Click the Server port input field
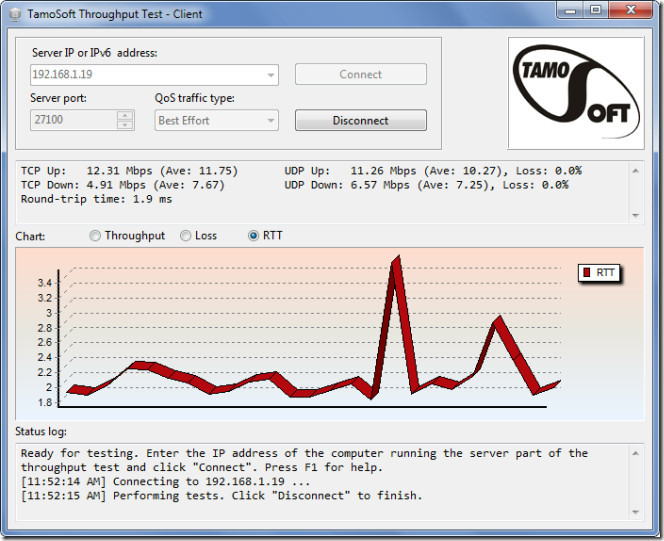The image size is (664, 541). pyautogui.click(x=74, y=120)
